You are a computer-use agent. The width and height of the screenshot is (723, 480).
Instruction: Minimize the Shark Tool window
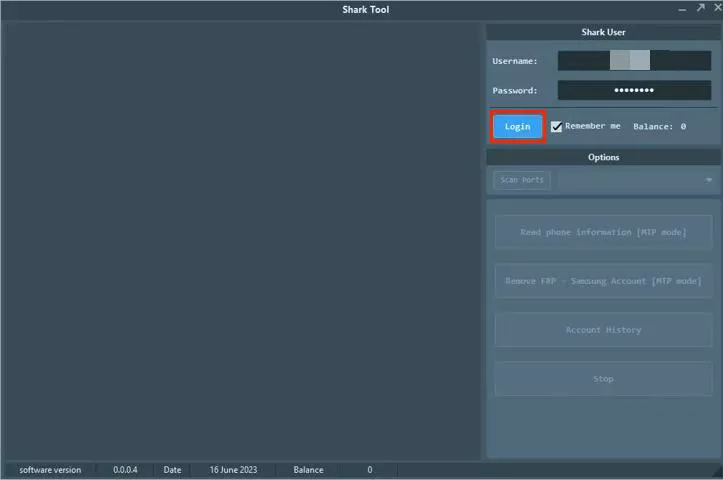[x=682, y=8]
